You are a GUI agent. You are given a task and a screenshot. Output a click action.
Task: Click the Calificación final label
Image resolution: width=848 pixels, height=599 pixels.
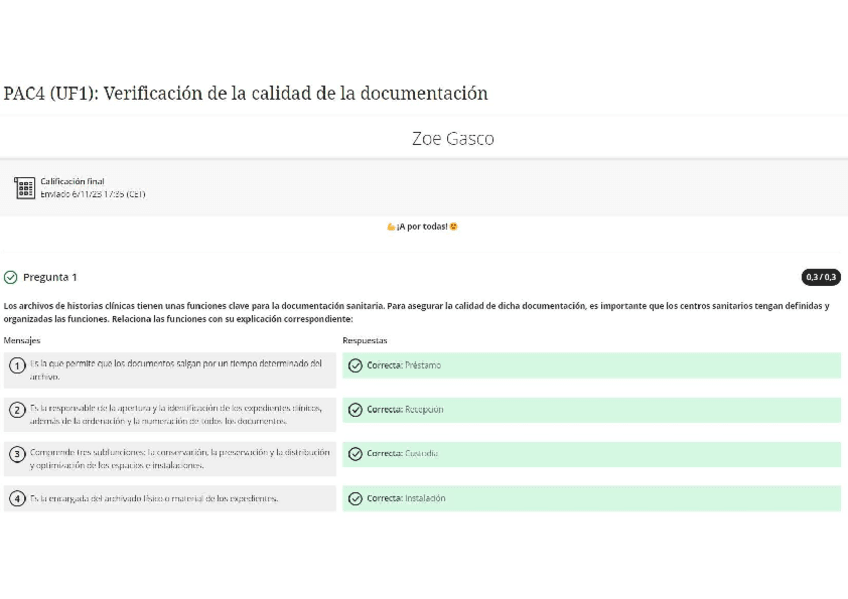72,181
